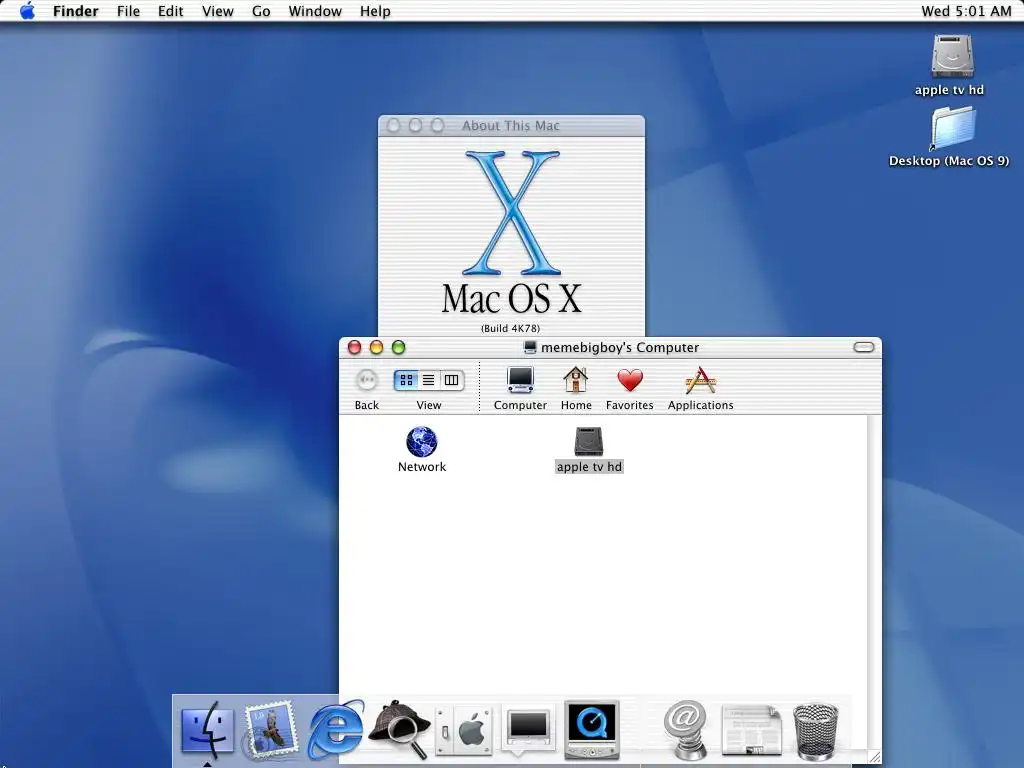Click the @ spring Dock icon
1024x768 pixels.
[x=685, y=729]
